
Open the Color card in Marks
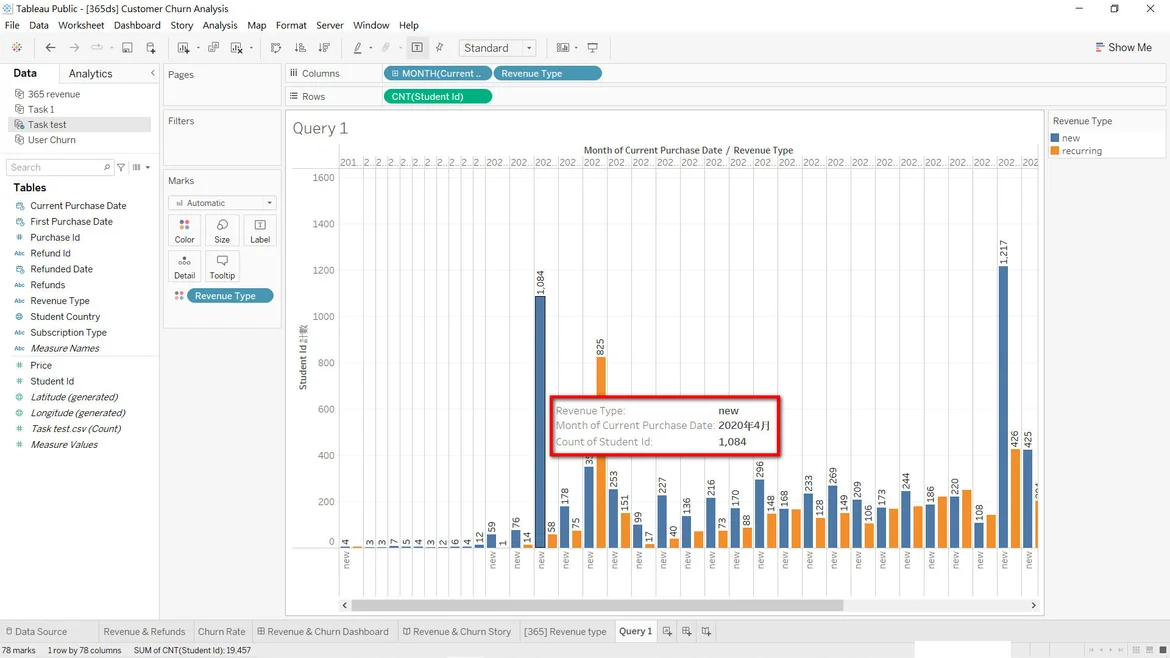coord(185,230)
